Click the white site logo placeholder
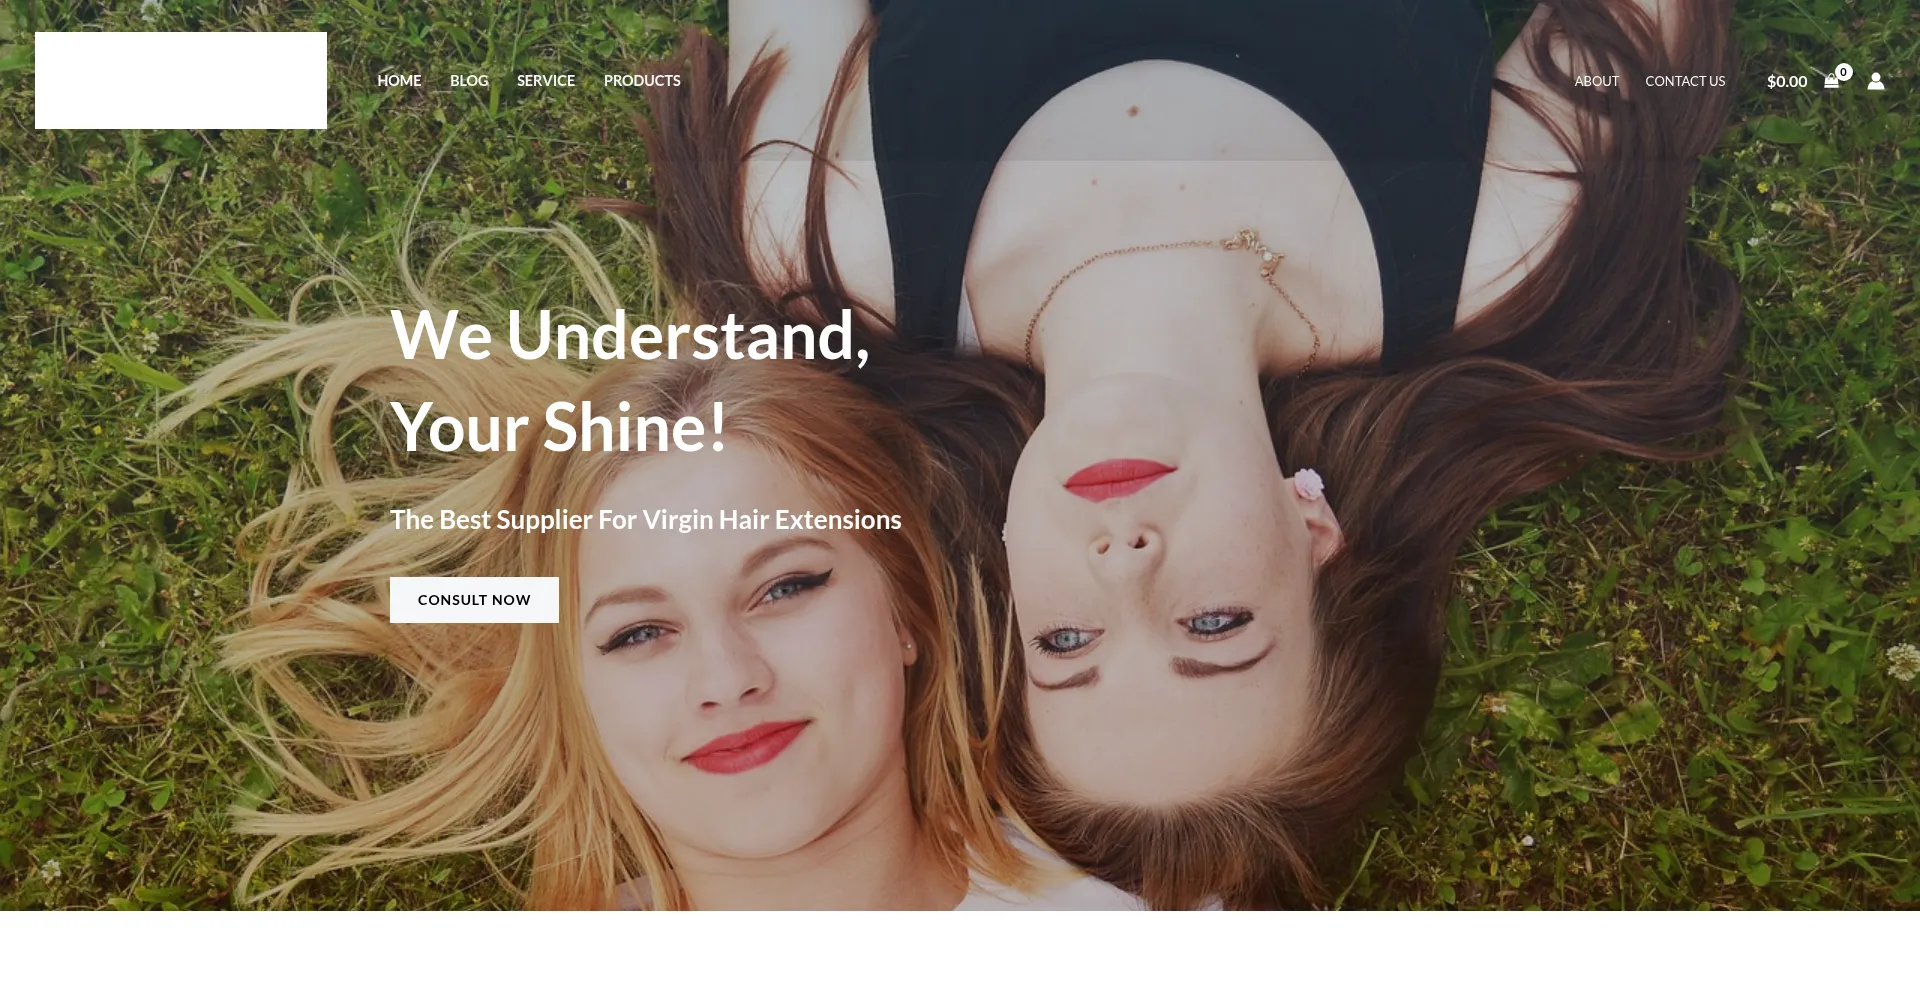 point(181,80)
